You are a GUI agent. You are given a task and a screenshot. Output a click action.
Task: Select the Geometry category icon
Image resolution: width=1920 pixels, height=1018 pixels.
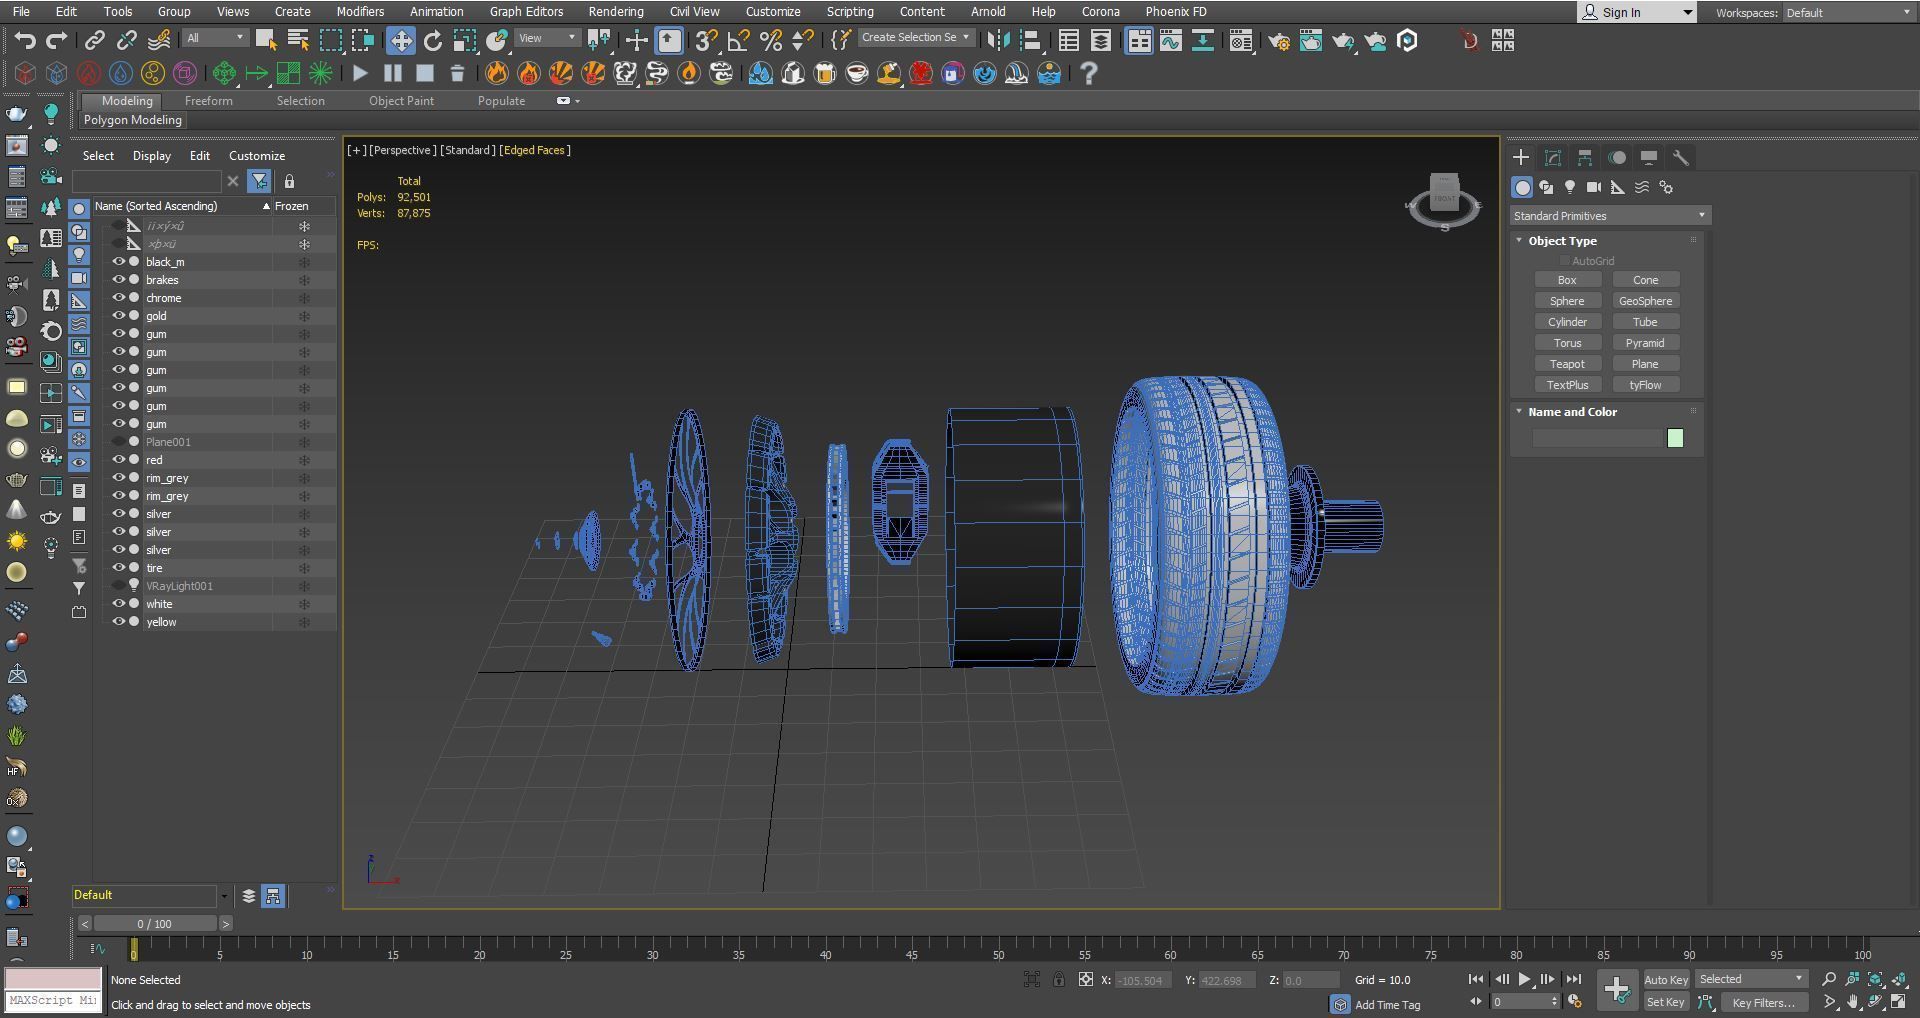tap(1522, 187)
